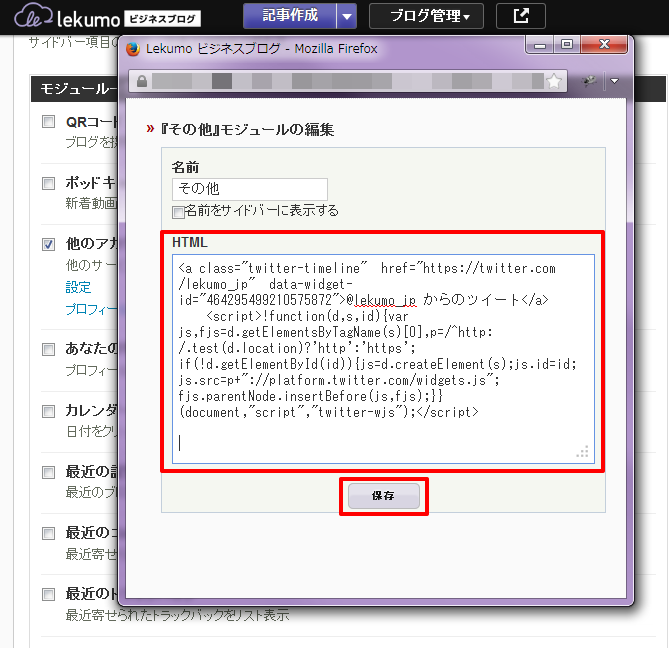Expand the 記事作成 dropdown arrow

pos(346,16)
